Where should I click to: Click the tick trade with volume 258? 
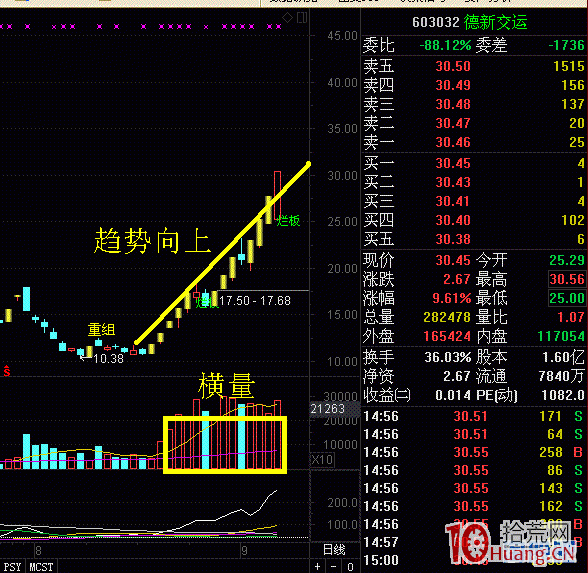pos(550,452)
